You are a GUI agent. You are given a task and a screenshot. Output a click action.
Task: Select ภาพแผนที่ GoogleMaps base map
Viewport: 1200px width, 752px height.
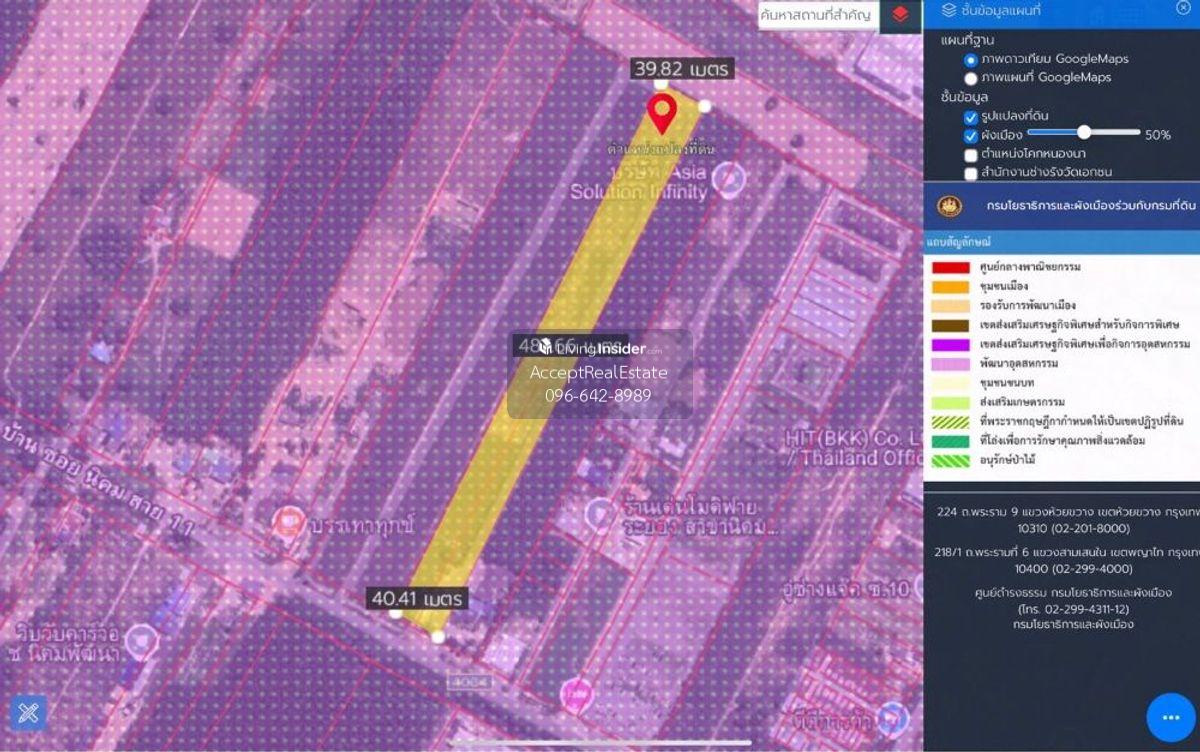[x=970, y=78]
